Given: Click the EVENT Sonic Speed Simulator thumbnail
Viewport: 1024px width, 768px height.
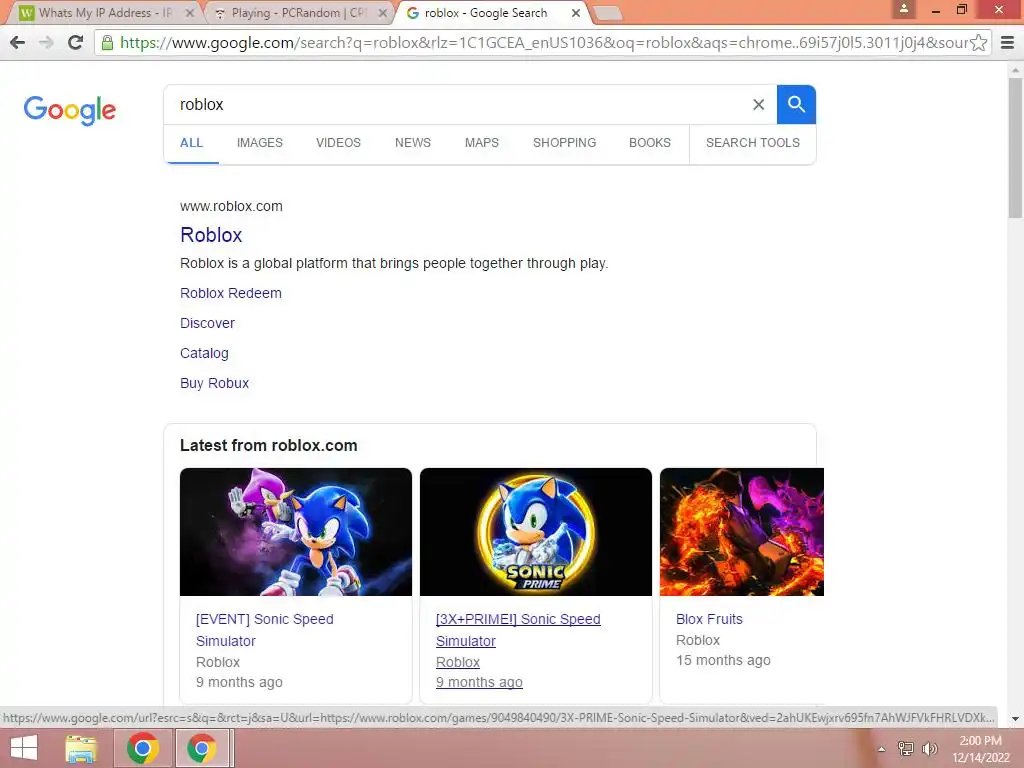Looking at the screenshot, I should coord(296,532).
